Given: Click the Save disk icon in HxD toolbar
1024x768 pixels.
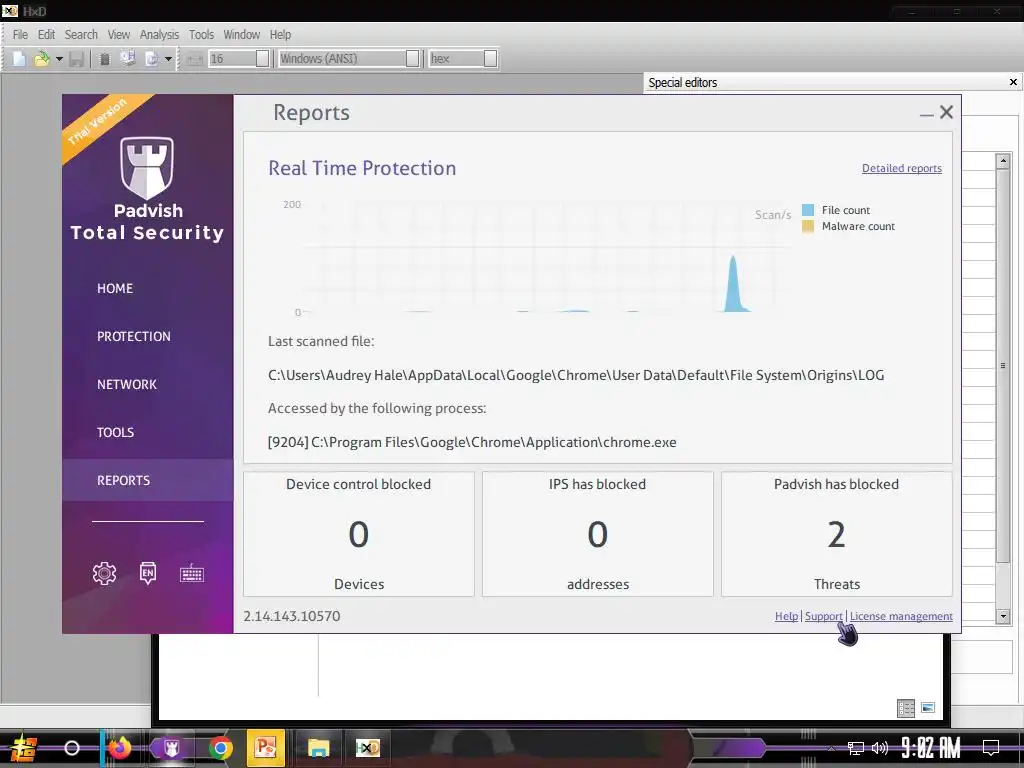Looking at the screenshot, I should pyautogui.click(x=76, y=59).
